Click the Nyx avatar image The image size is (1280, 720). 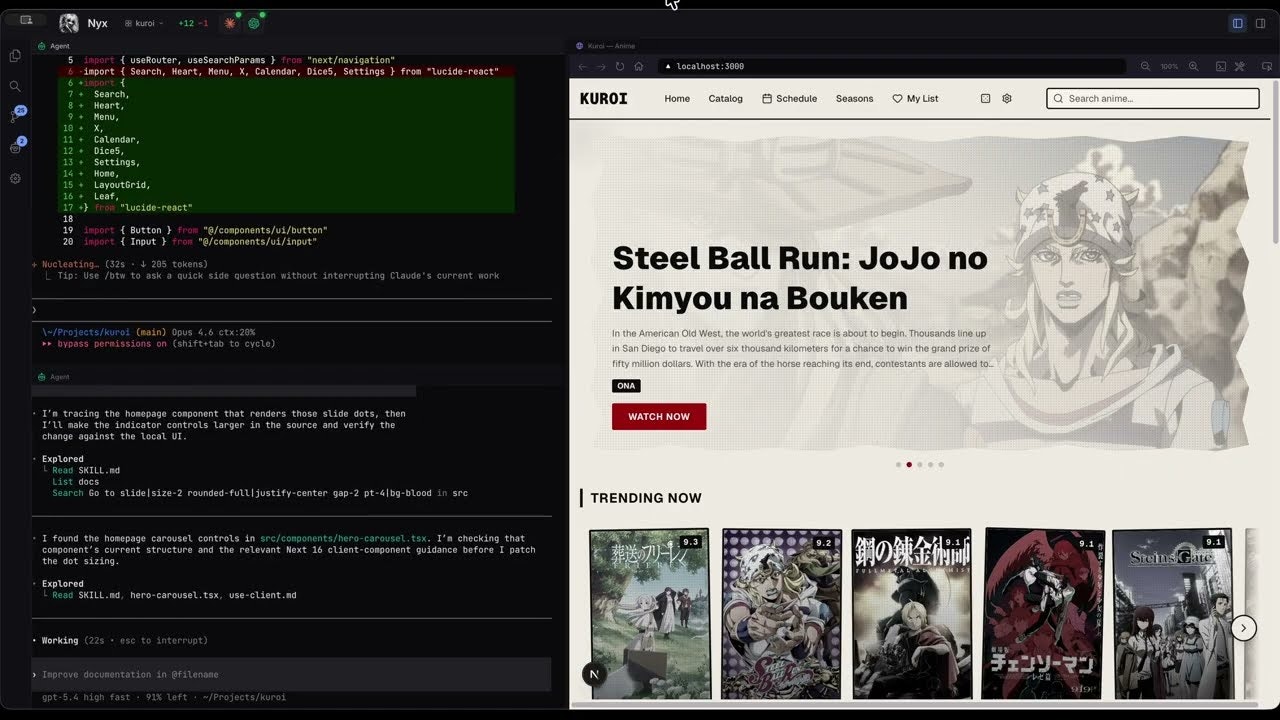69,23
